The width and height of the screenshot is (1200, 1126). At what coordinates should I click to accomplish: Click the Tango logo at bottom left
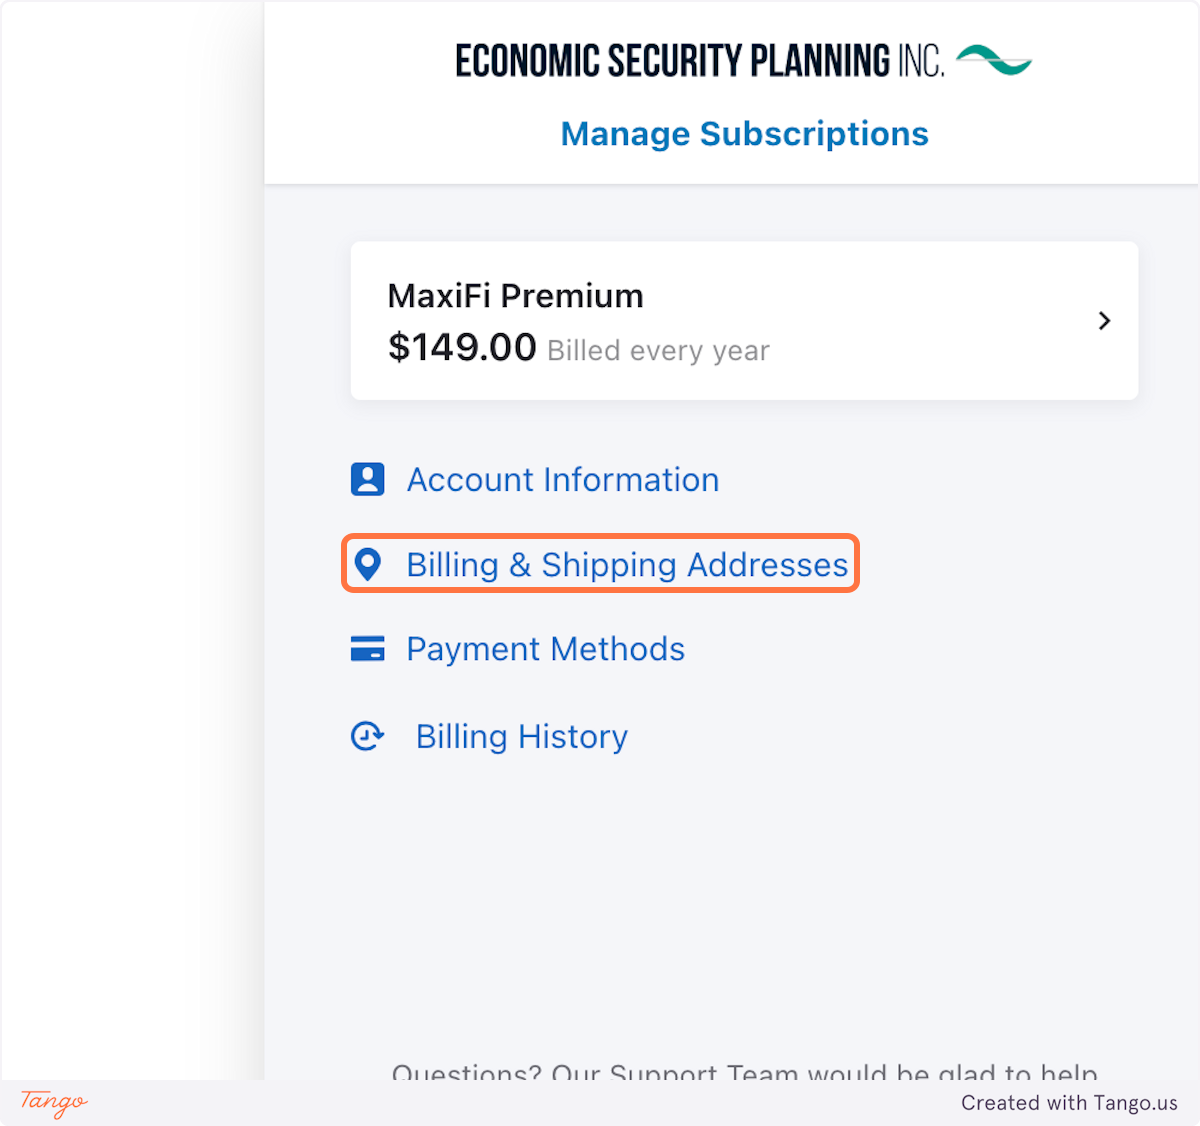[54, 1102]
